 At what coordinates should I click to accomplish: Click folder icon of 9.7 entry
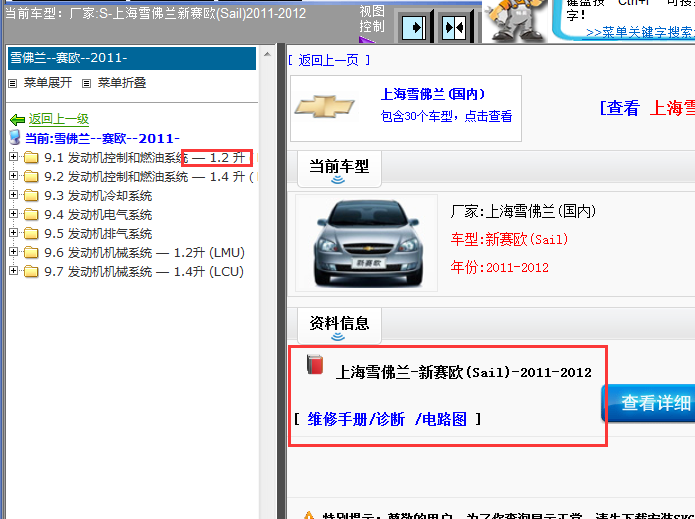coord(31,271)
